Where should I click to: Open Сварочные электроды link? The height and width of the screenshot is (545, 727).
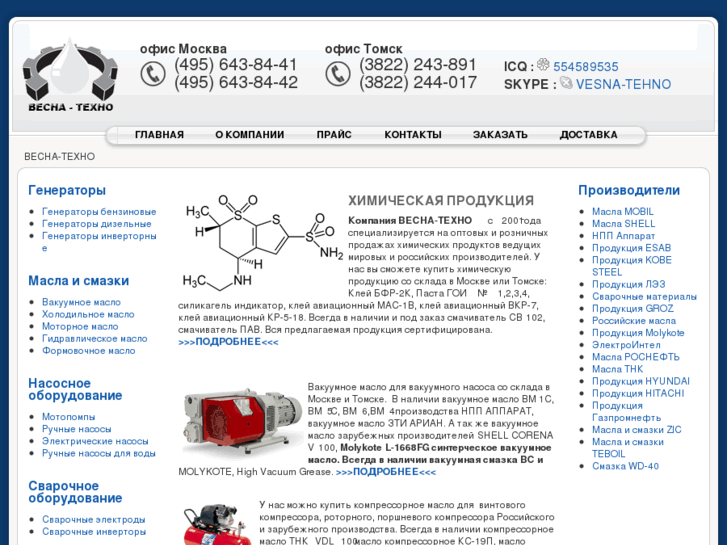point(94,519)
